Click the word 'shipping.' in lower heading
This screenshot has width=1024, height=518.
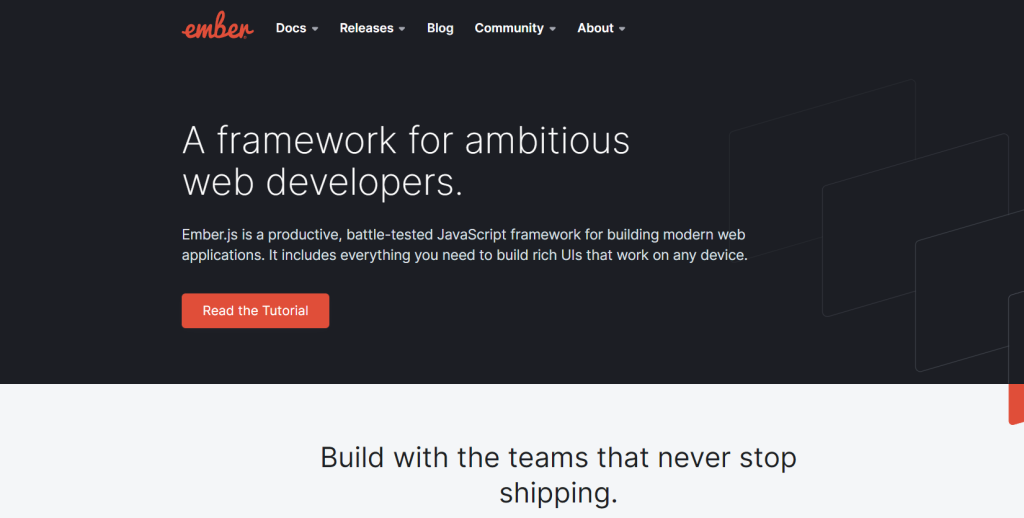click(558, 493)
